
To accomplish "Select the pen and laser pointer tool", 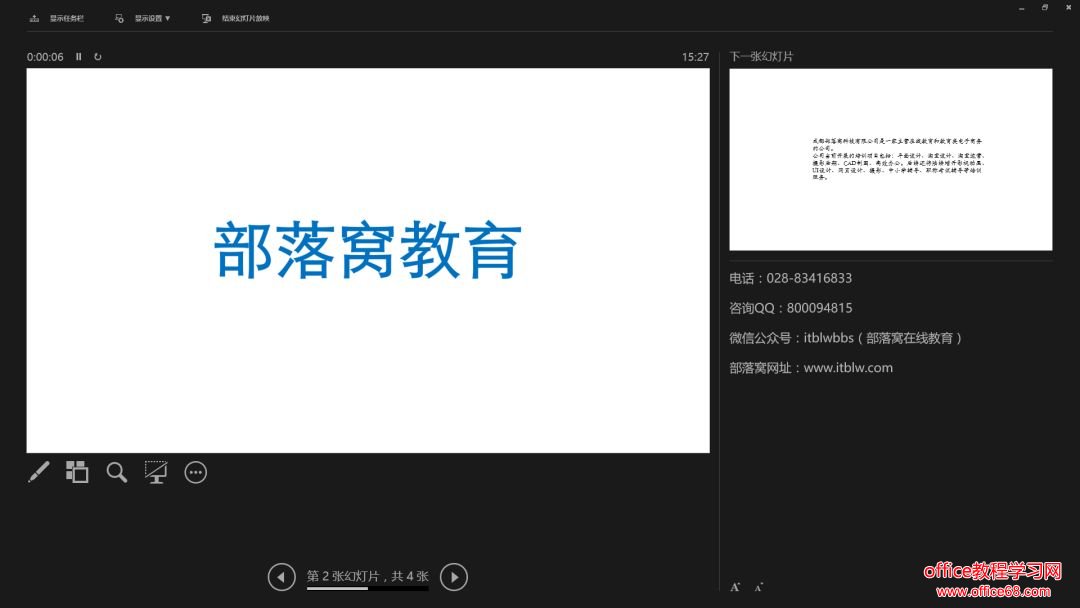I will 39,472.
